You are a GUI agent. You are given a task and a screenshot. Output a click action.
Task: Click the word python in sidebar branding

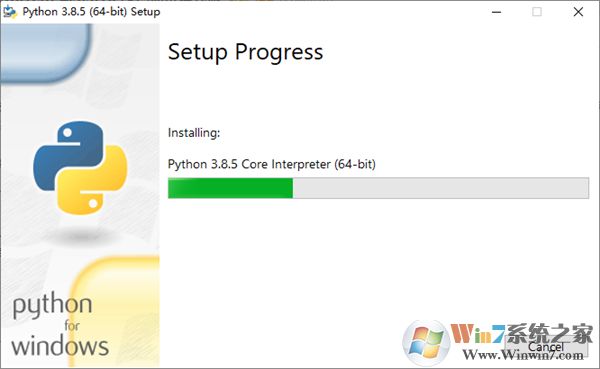click(x=52, y=305)
